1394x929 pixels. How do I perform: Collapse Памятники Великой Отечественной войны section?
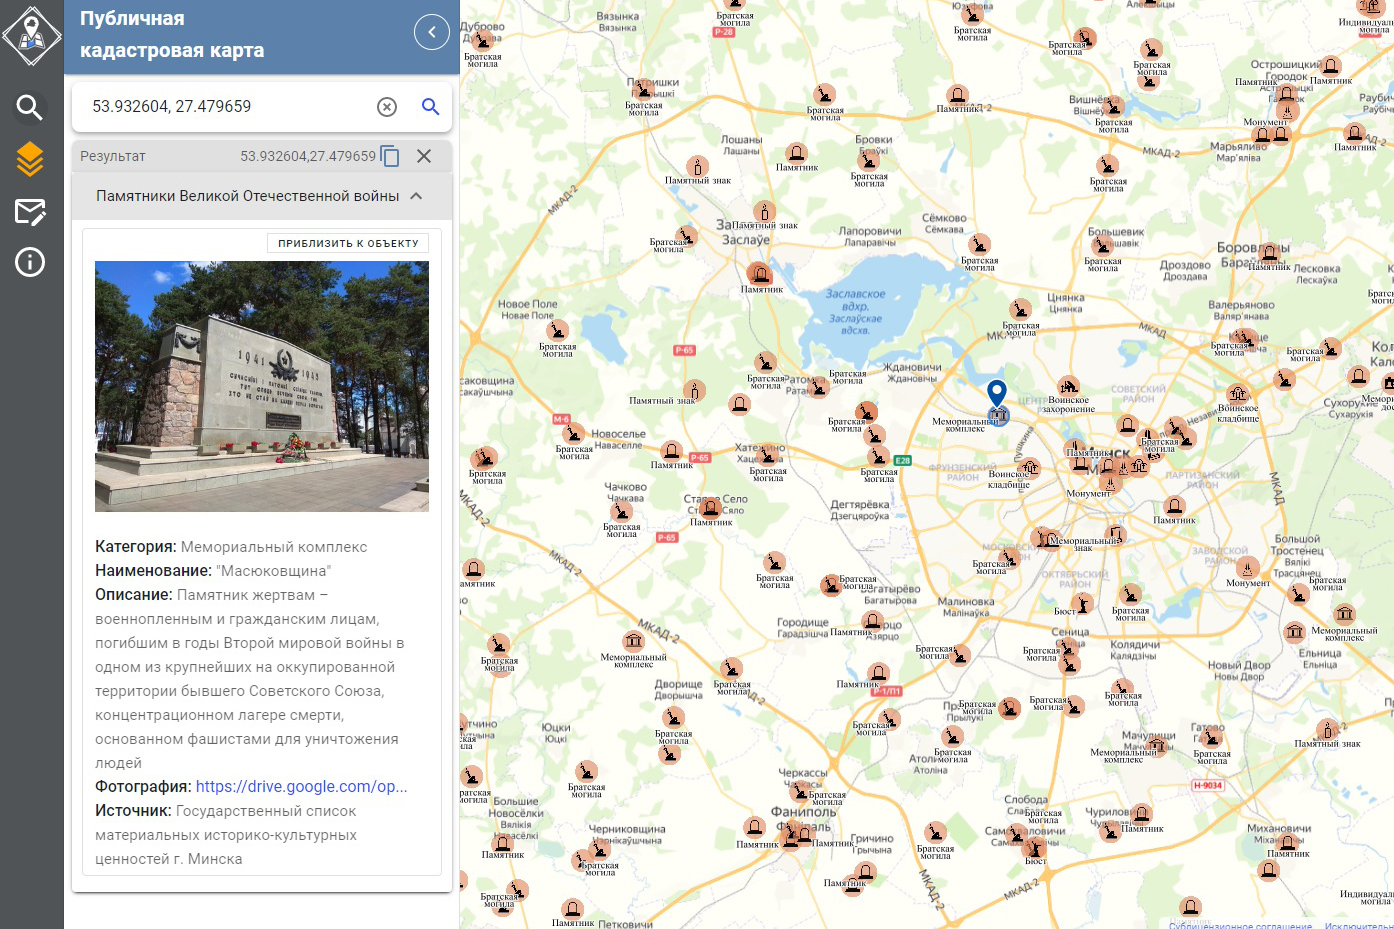416,196
